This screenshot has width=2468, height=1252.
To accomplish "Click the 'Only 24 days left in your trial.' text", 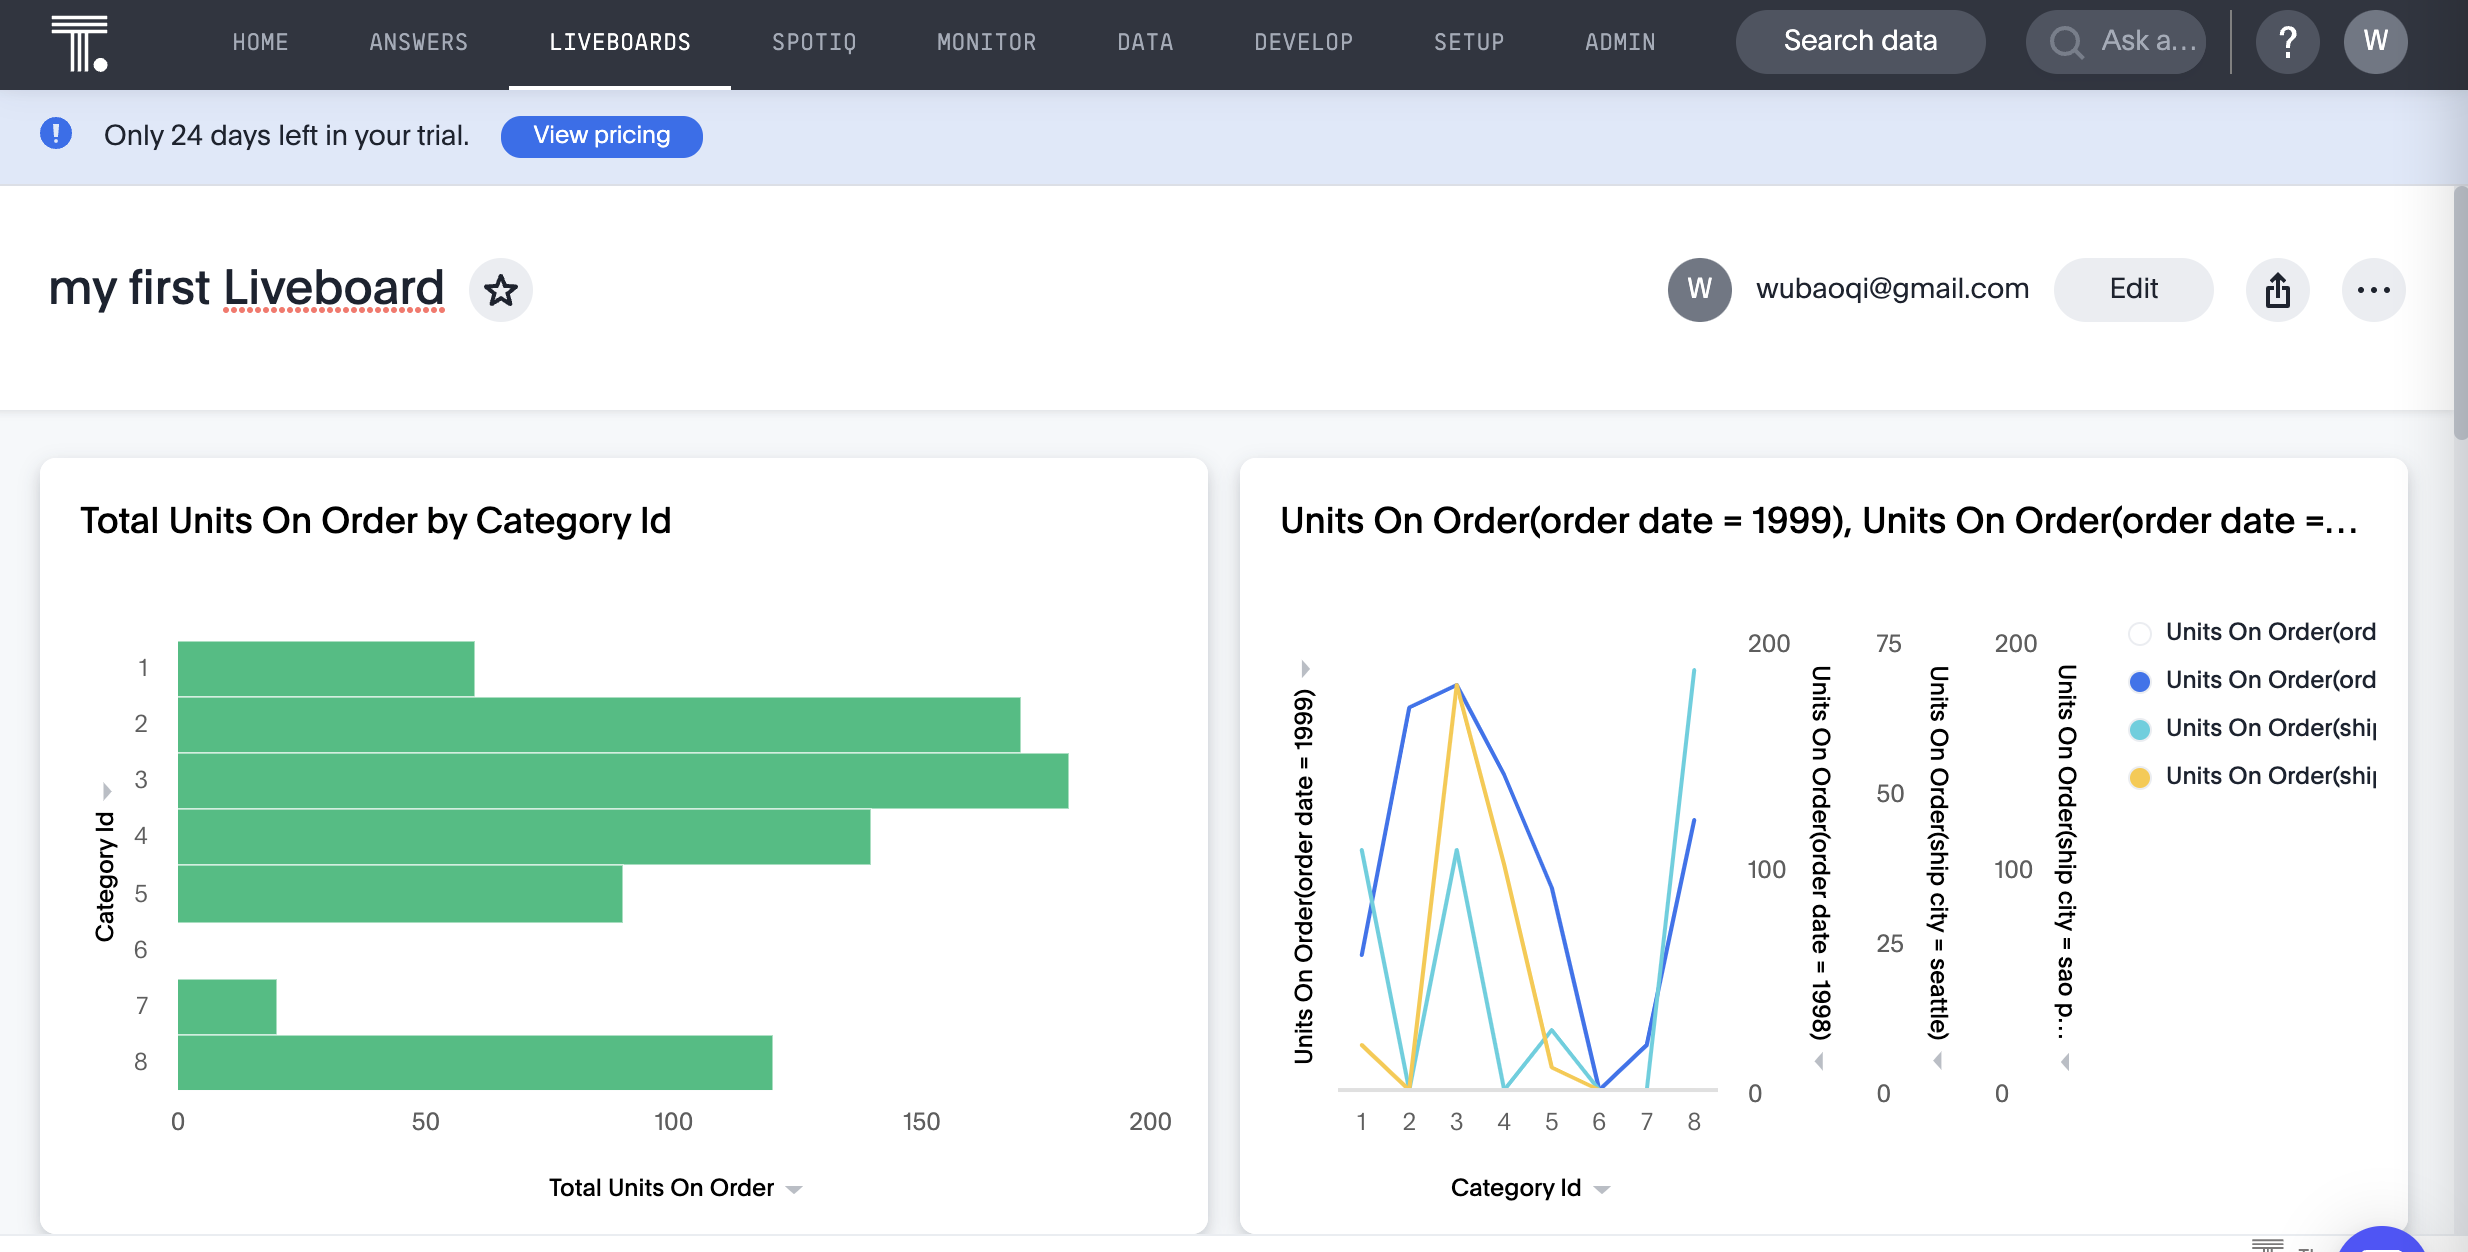I will pos(287,135).
